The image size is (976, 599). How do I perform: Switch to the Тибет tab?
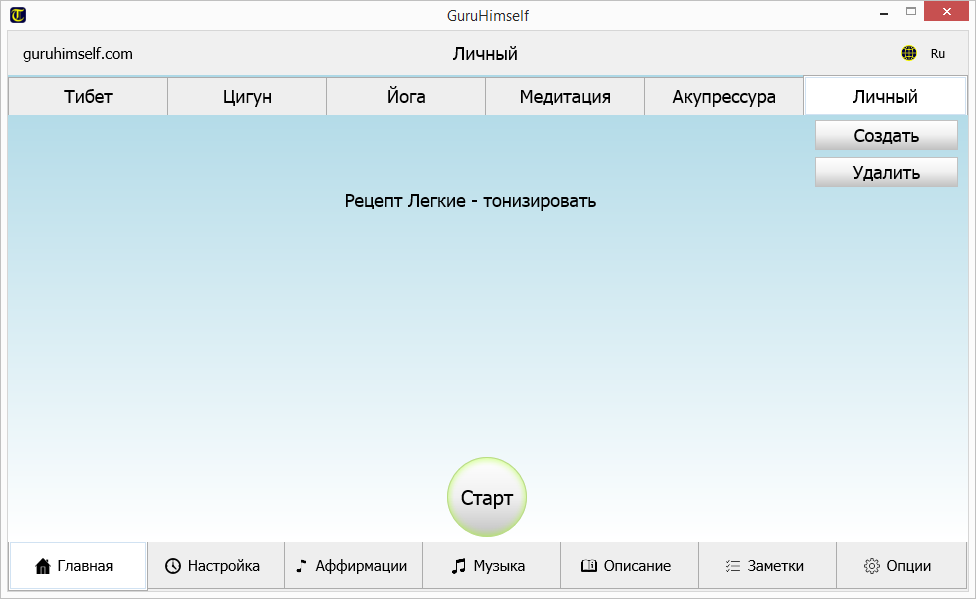(88, 97)
